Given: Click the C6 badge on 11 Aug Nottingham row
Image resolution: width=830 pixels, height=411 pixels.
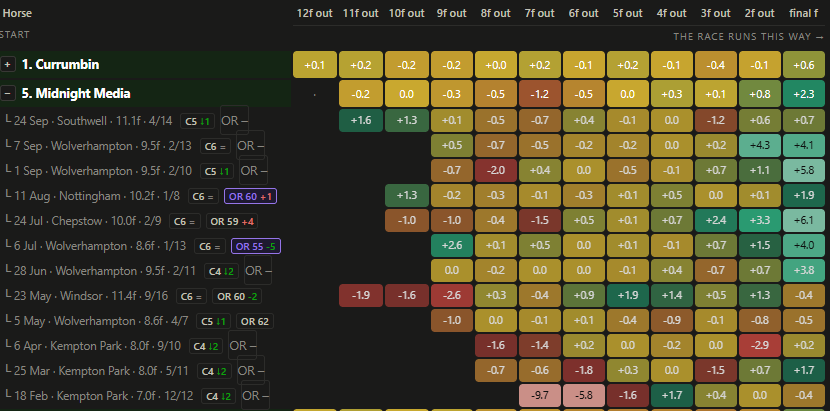Looking at the screenshot, I should [204, 196].
